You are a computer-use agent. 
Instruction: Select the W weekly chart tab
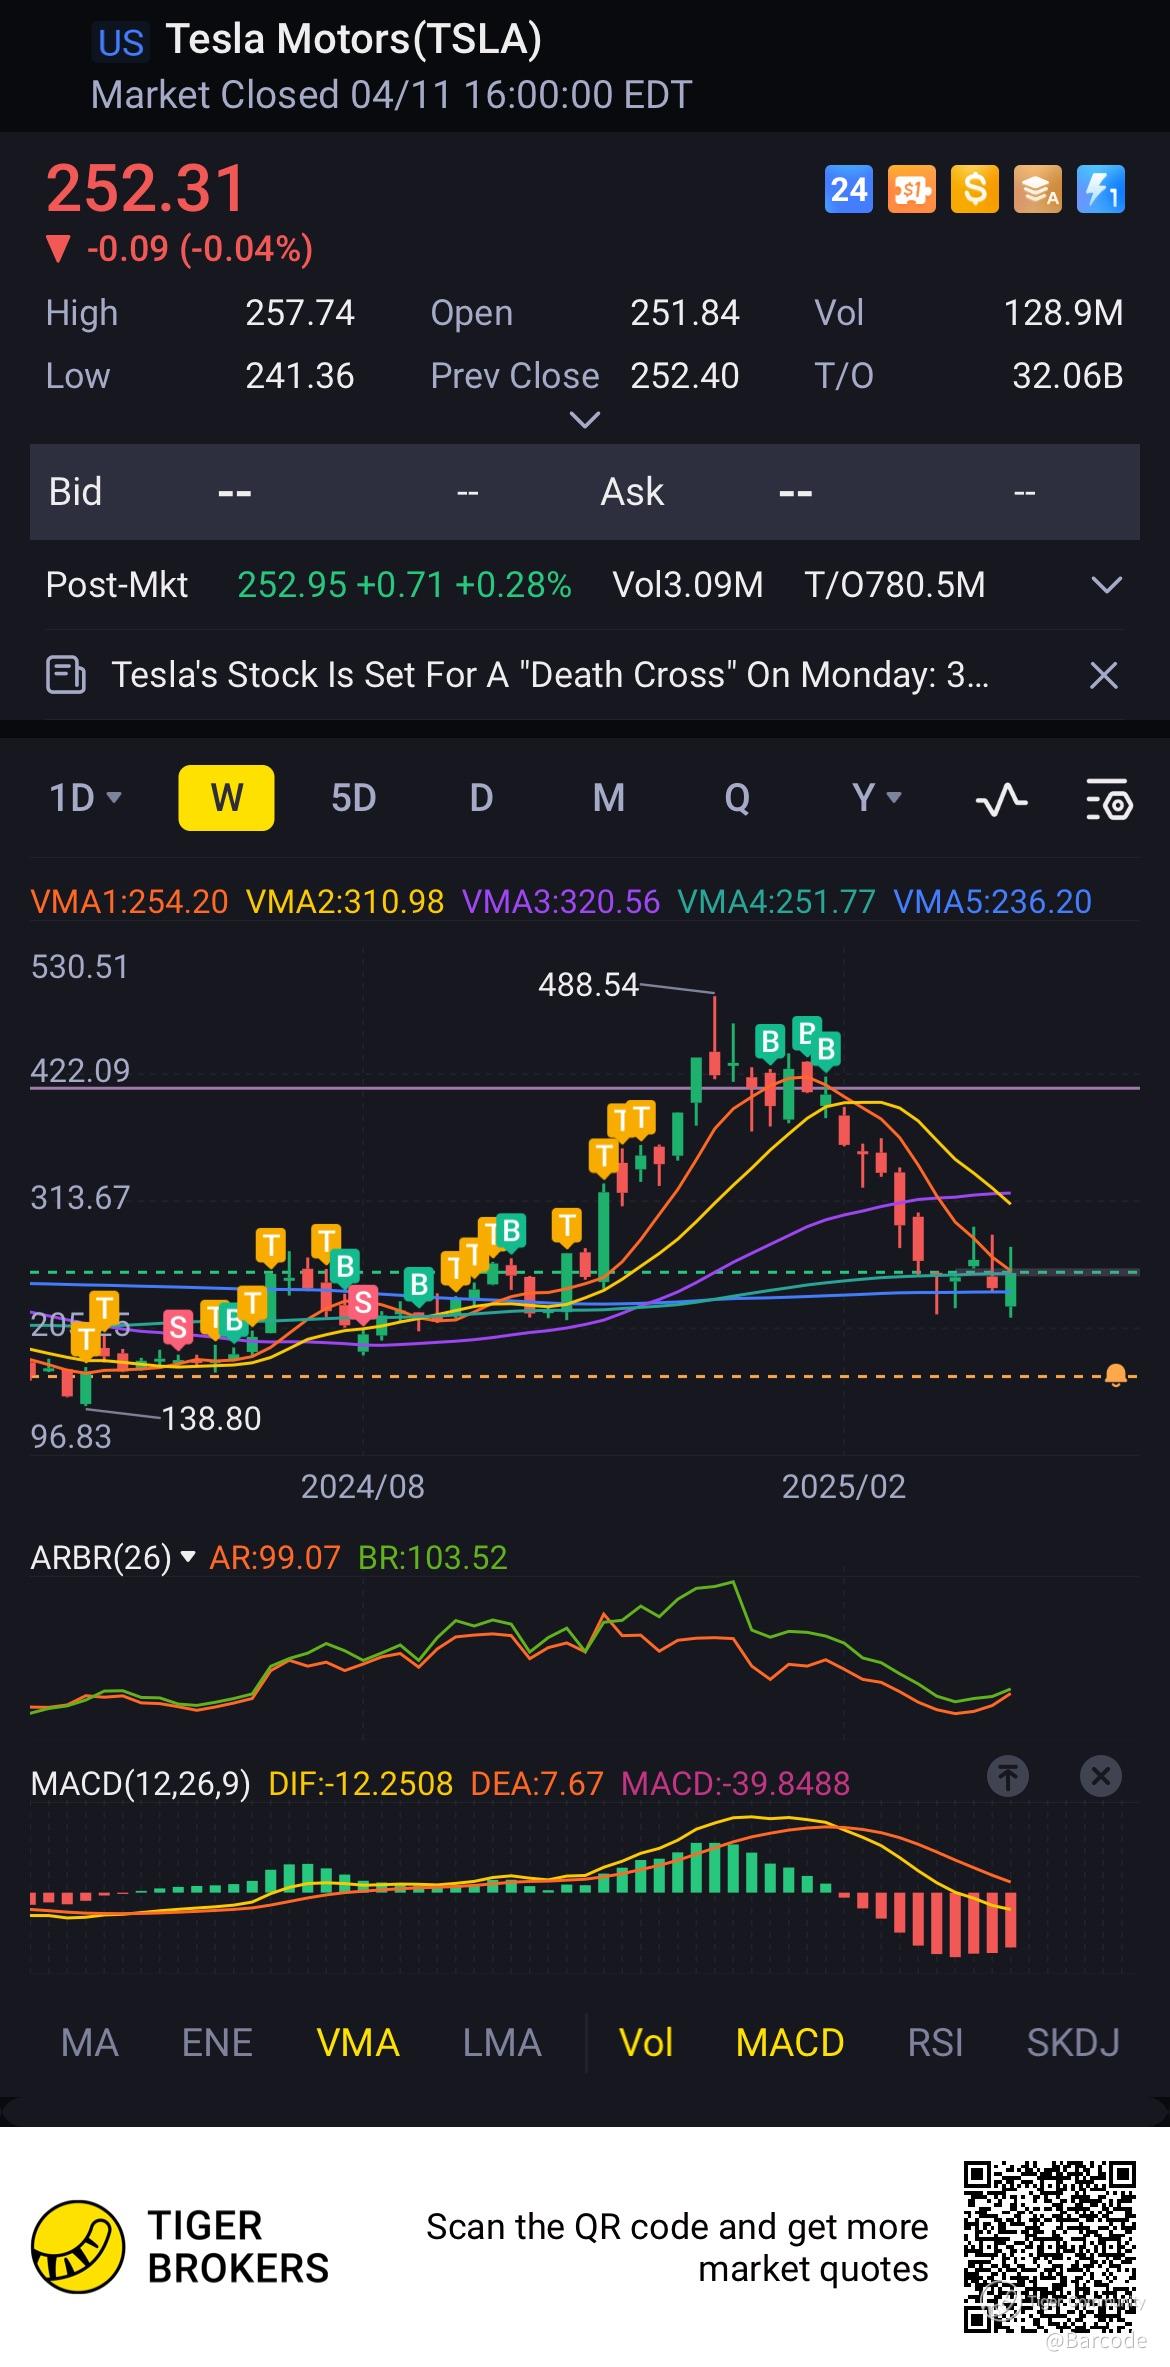[x=226, y=798]
